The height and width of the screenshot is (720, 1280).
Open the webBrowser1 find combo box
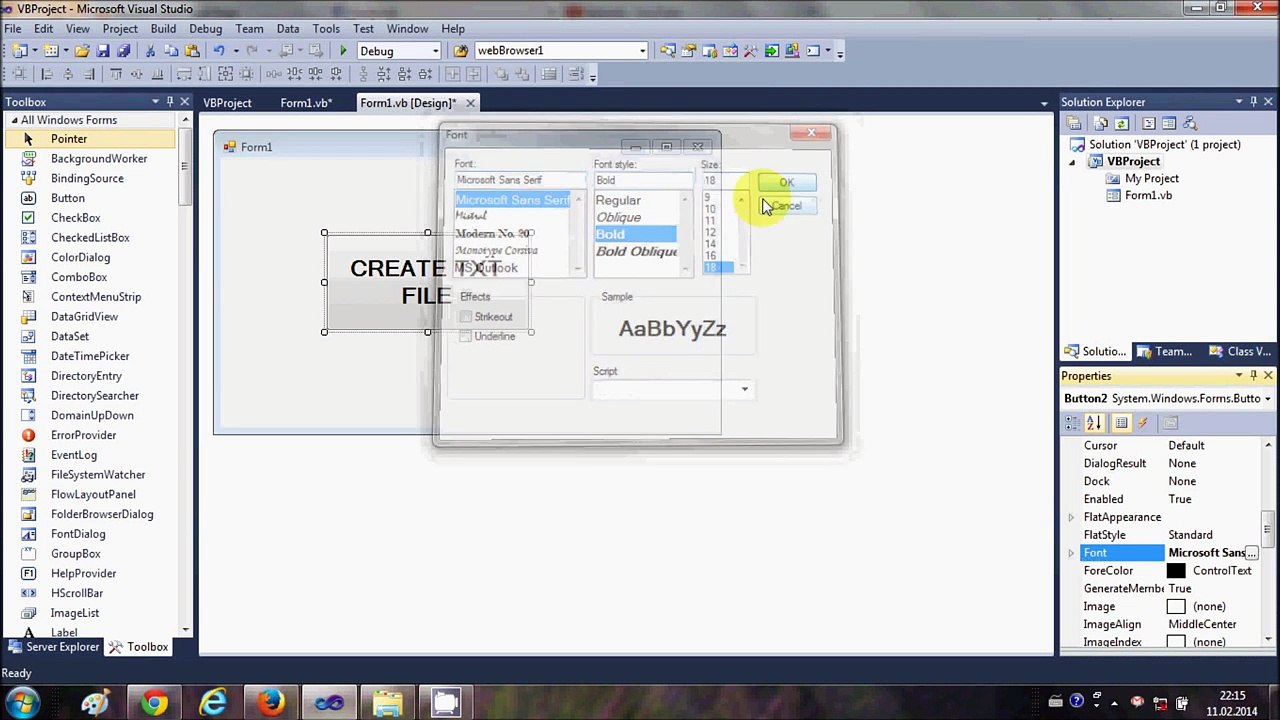pyautogui.click(x=642, y=51)
